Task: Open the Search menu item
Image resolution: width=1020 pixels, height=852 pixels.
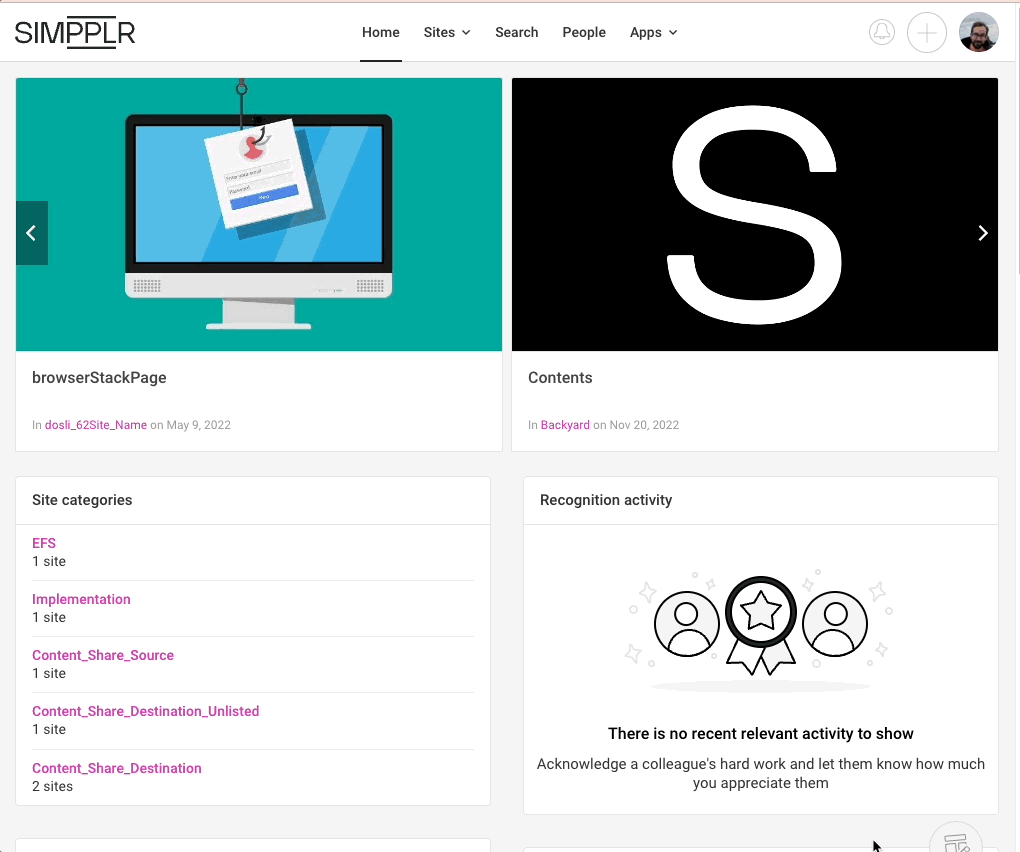Action: (x=517, y=33)
